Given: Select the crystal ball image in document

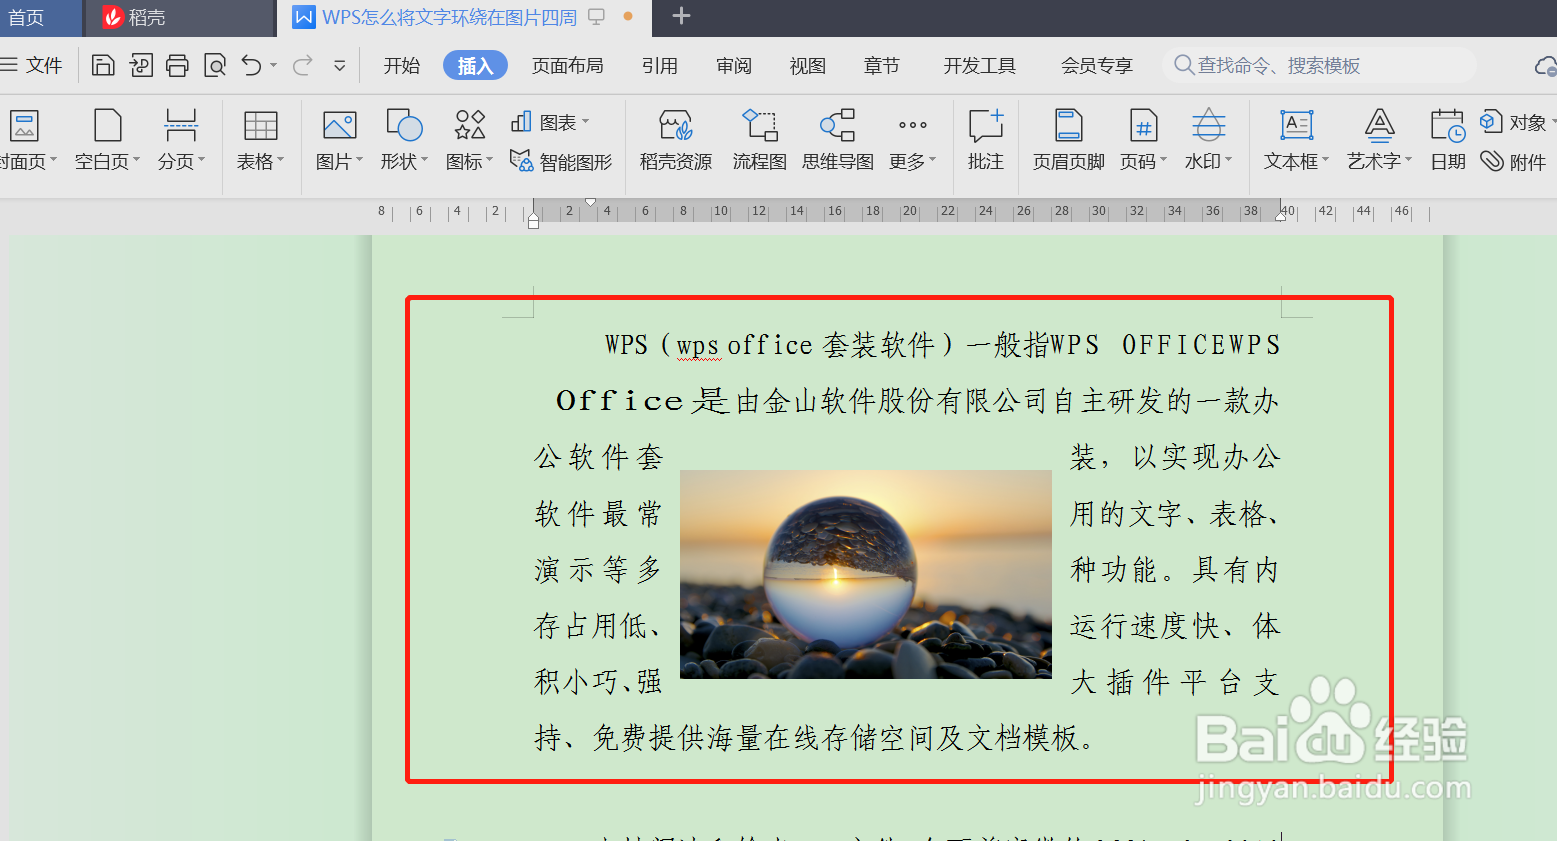Looking at the screenshot, I should click(866, 574).
